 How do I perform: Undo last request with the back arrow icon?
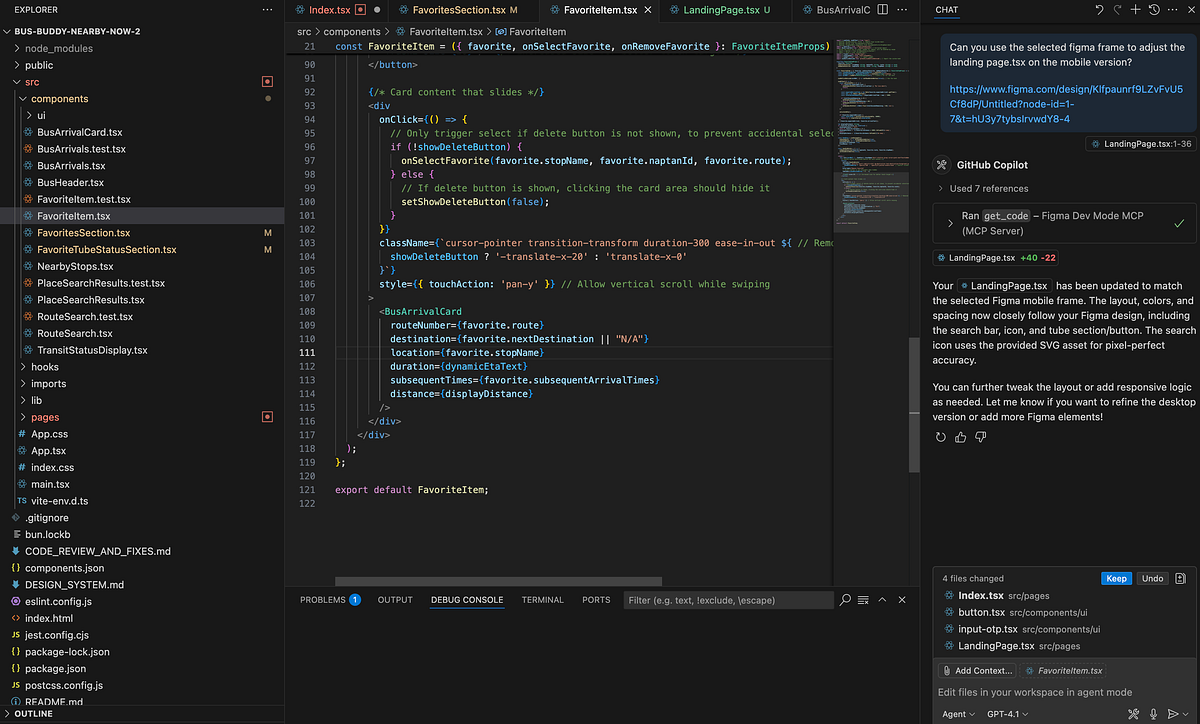pyautogui.click(x=1099, y=10)
